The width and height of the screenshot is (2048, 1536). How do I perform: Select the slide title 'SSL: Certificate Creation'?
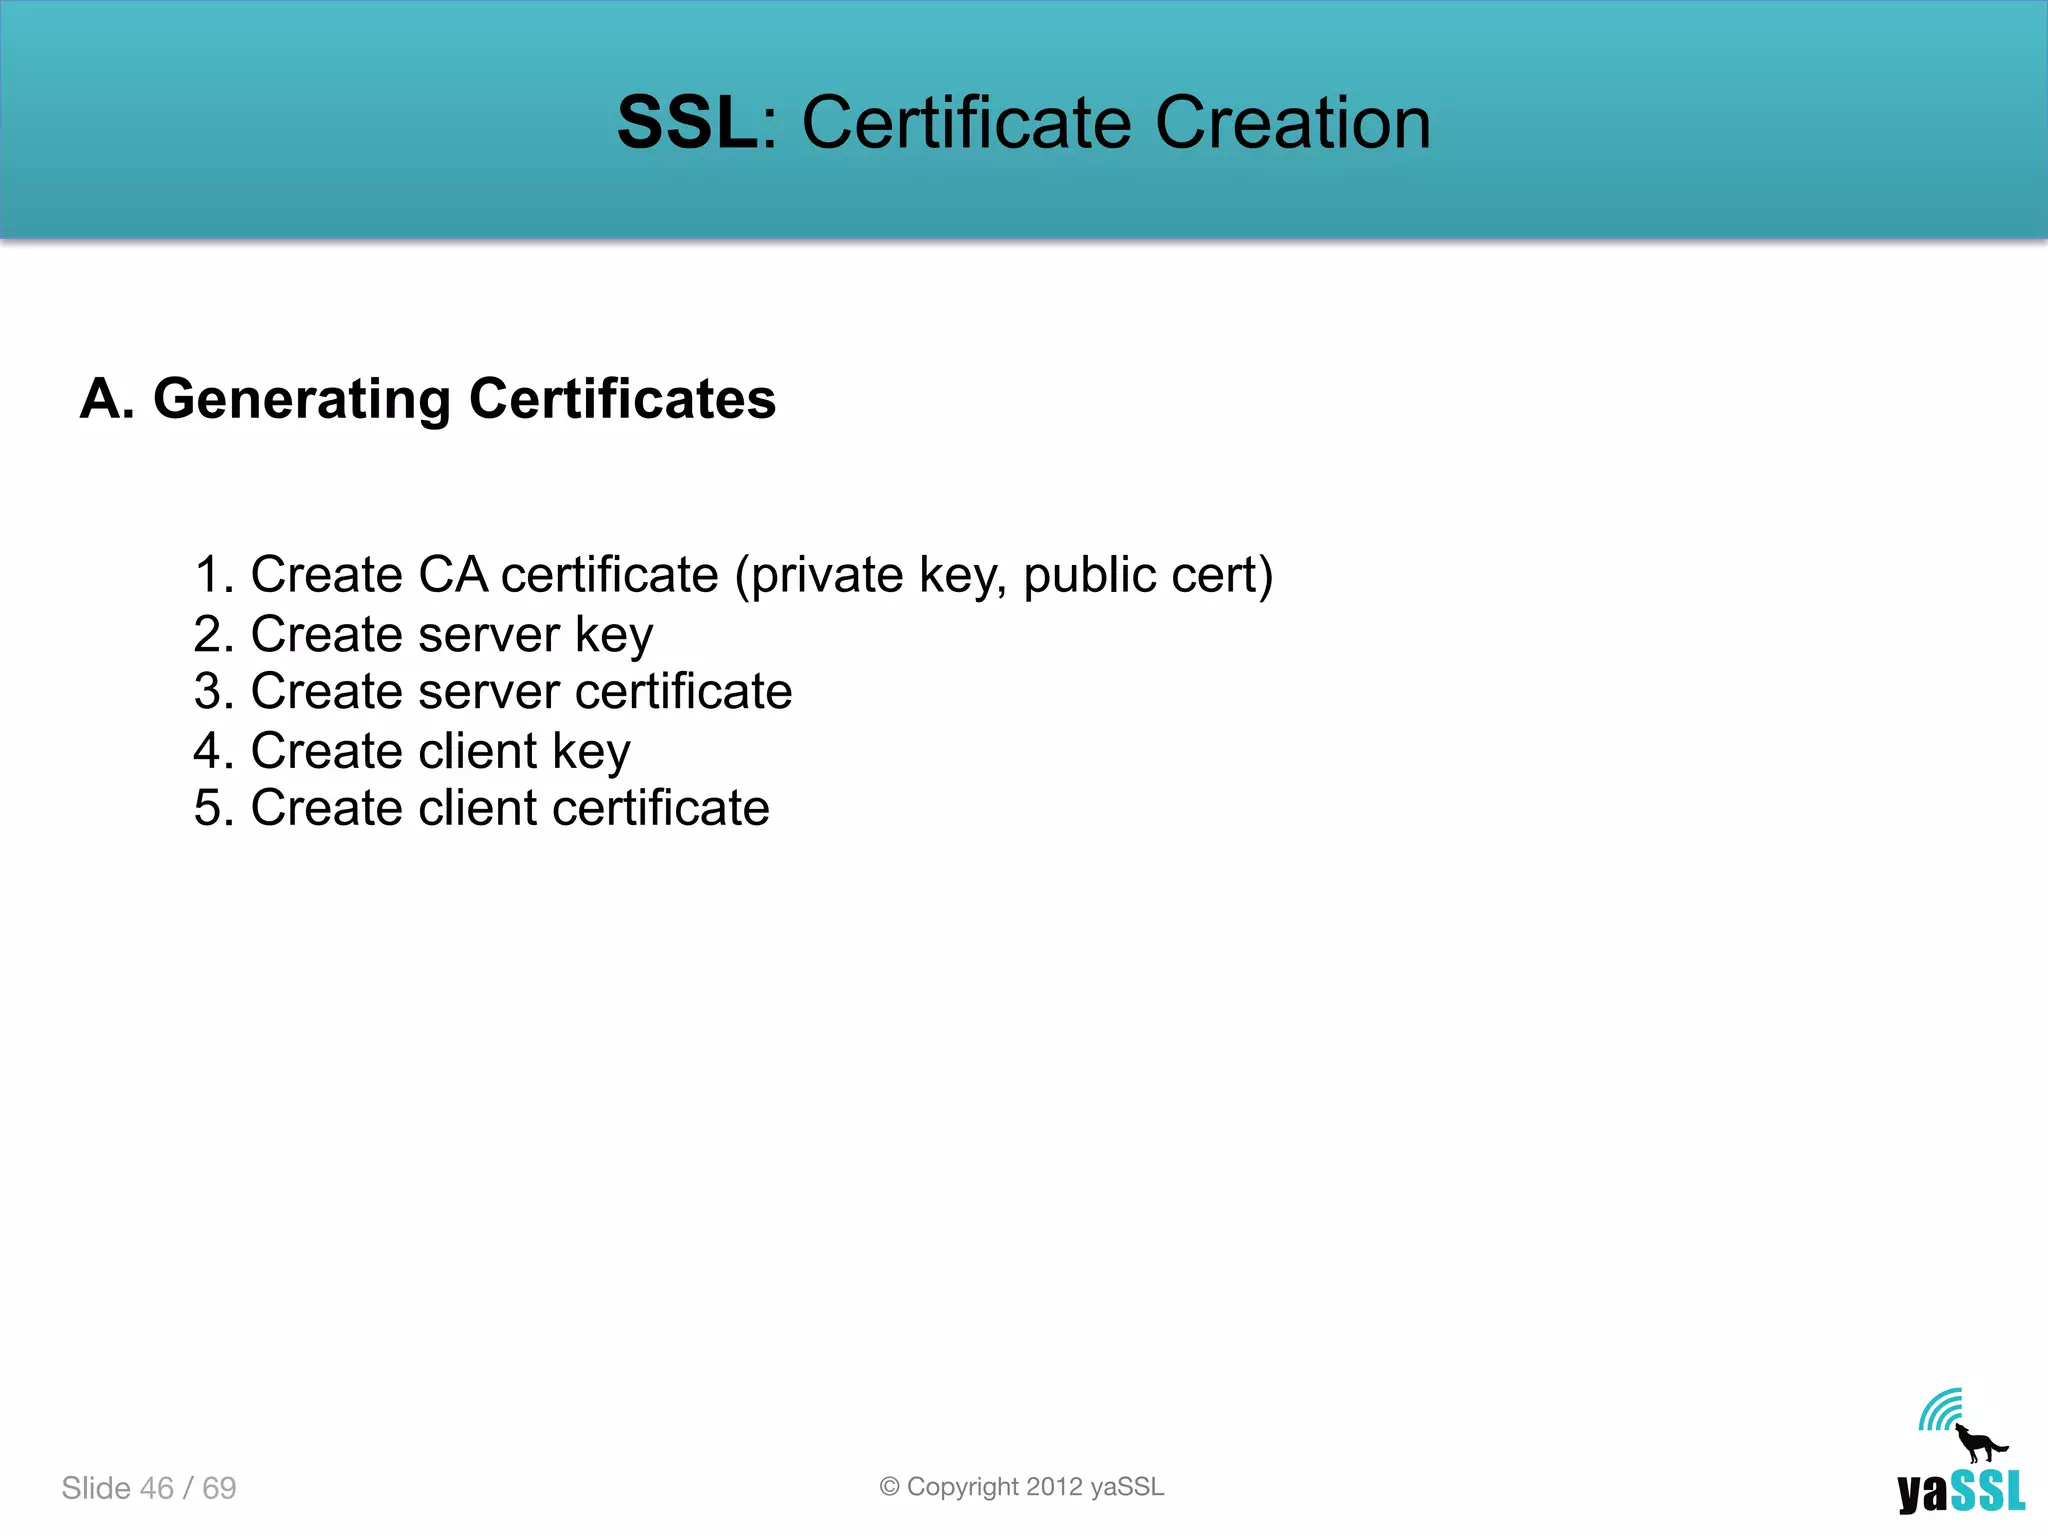pyautogui.click(x=1024, y=122)
